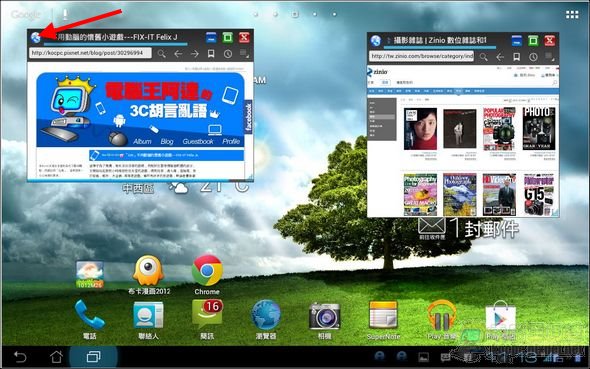Tap globe icon of the FIX-IT browser window
This screenshot has width=590, height=369.
(x=36, y=37)
